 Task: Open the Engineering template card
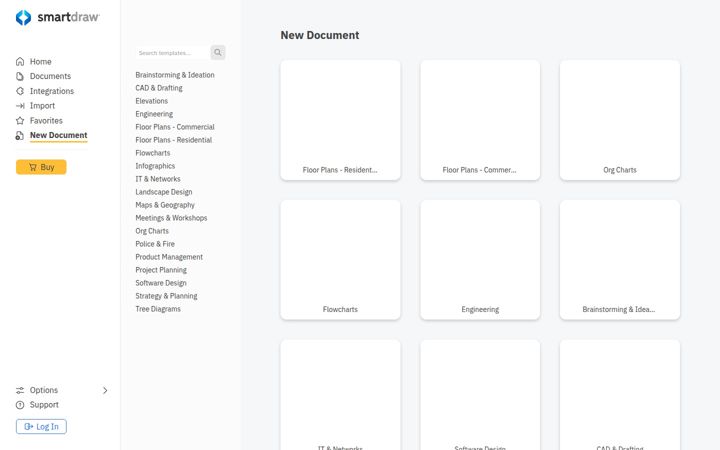[480, 259]
